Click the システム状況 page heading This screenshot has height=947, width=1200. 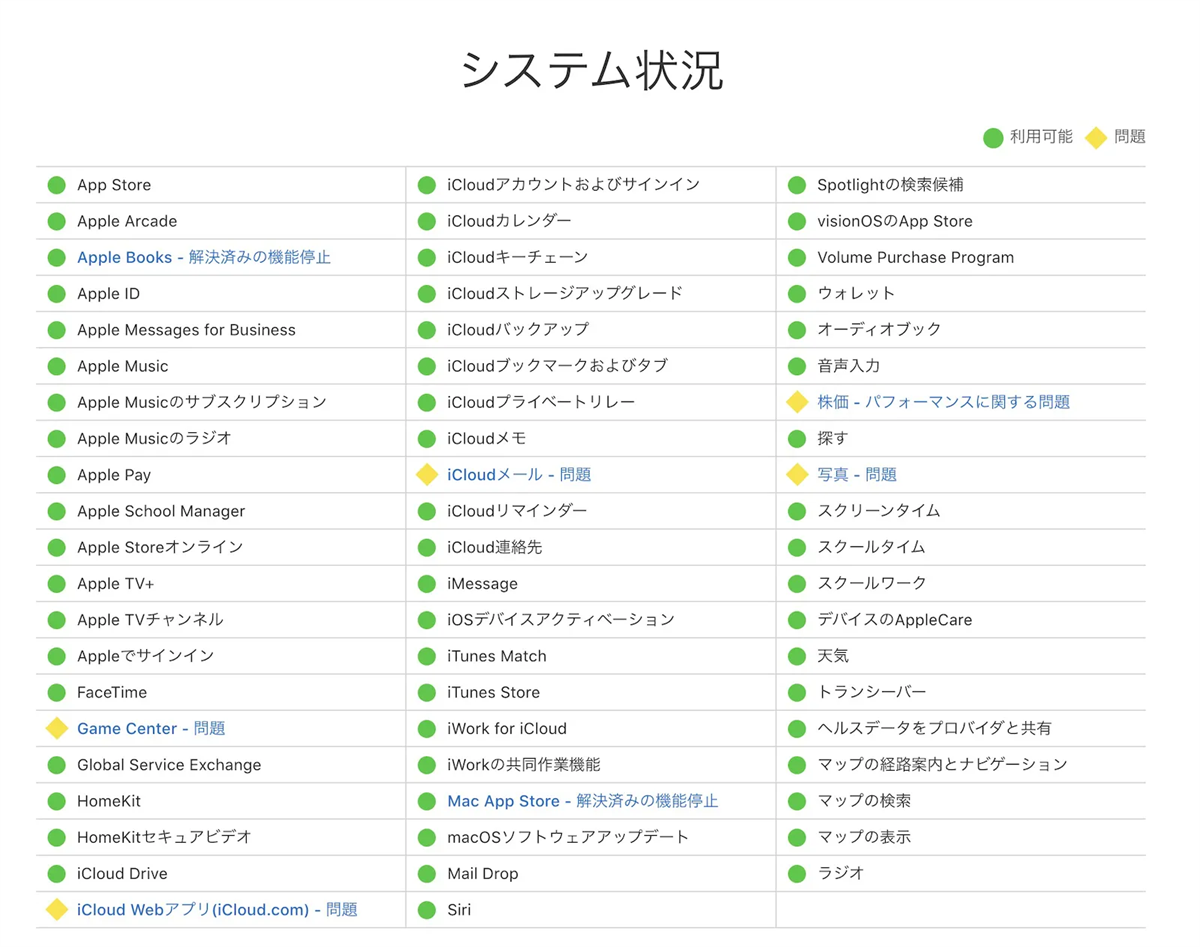point(592,71)
